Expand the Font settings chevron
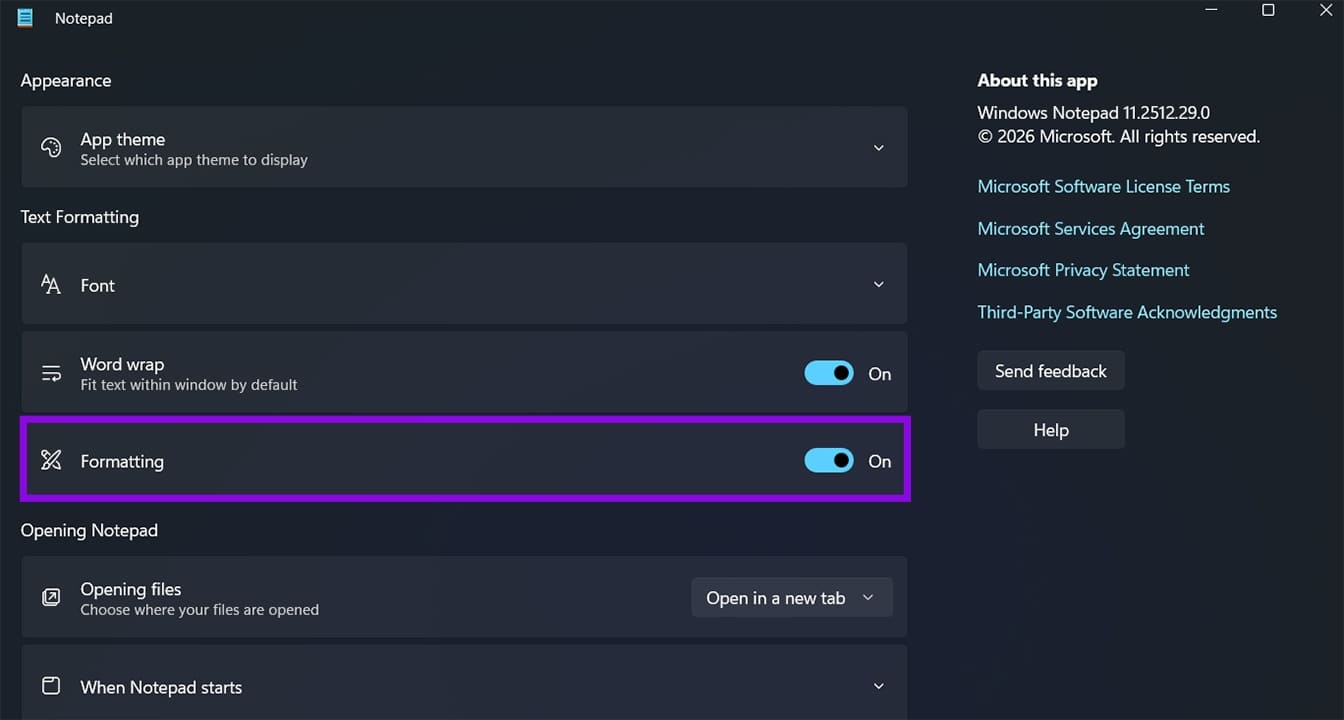 point(879,285)
